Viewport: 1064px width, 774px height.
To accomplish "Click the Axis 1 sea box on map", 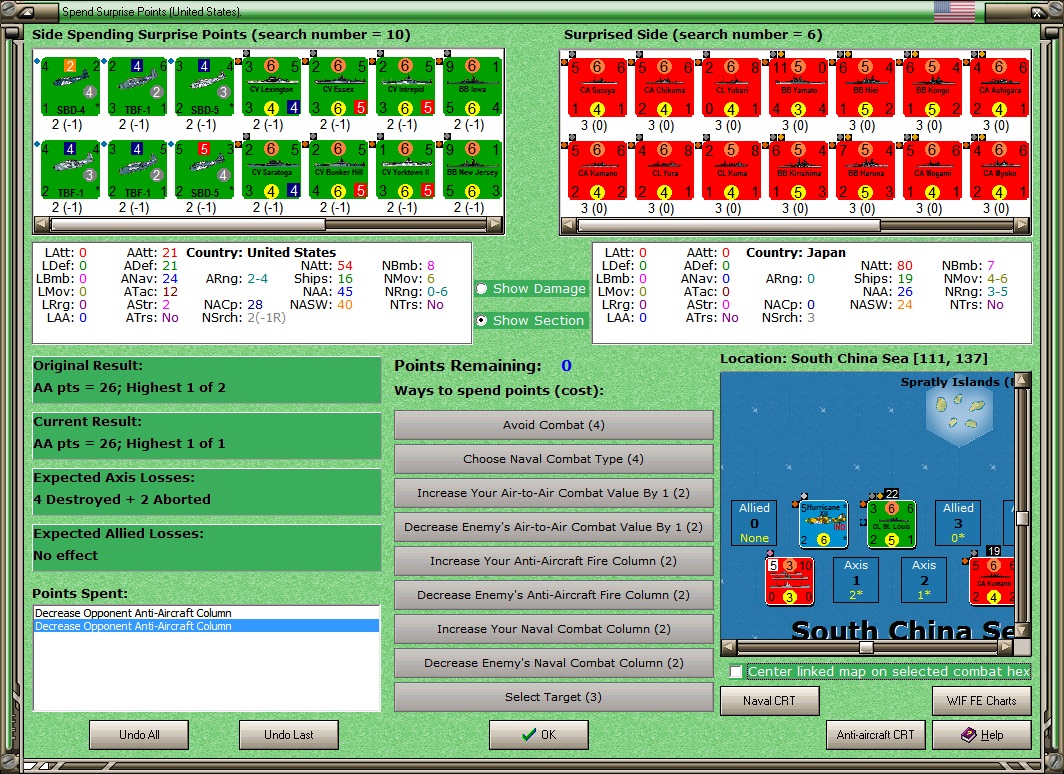I will click(856, 580).
